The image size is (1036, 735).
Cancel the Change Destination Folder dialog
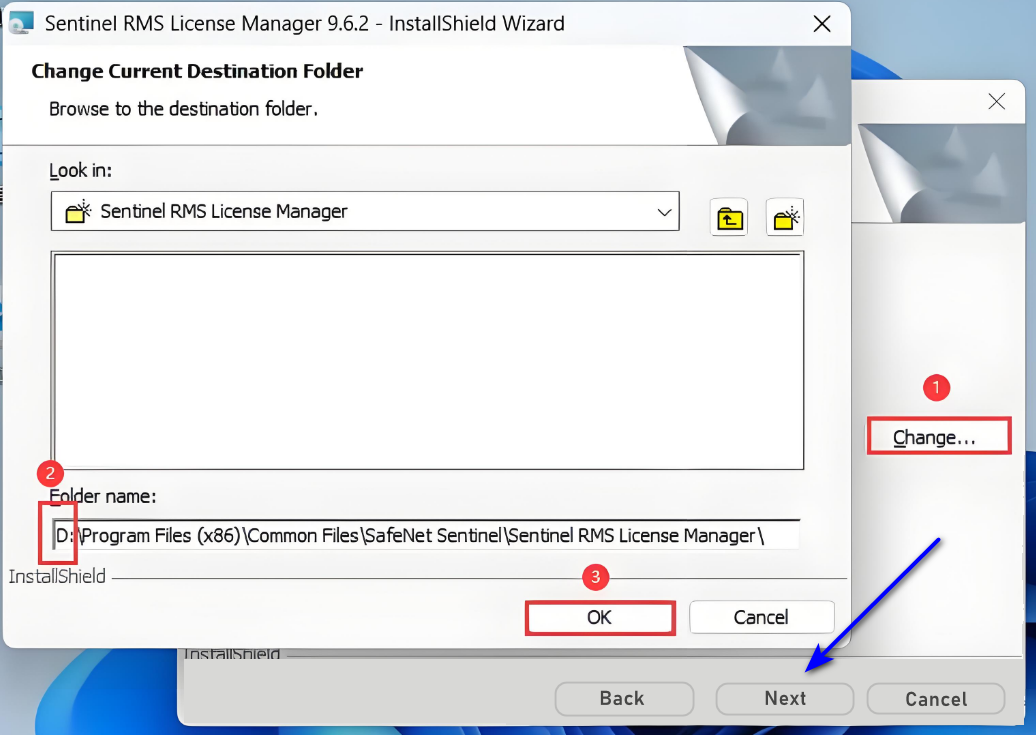pos(761,617)
